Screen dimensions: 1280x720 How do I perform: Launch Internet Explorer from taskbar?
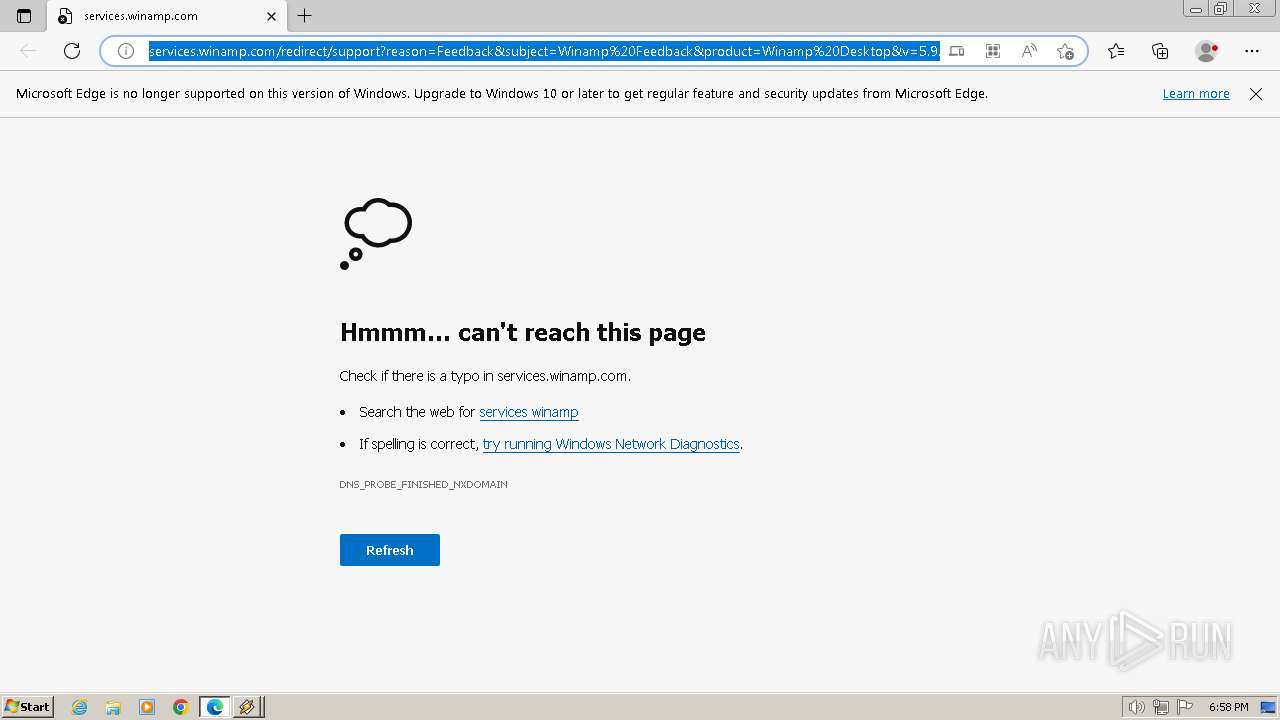80,707
